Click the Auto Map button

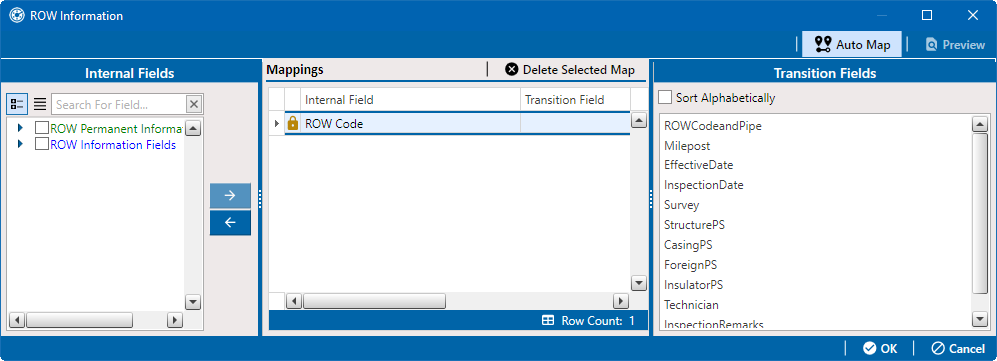pos(851,44)
